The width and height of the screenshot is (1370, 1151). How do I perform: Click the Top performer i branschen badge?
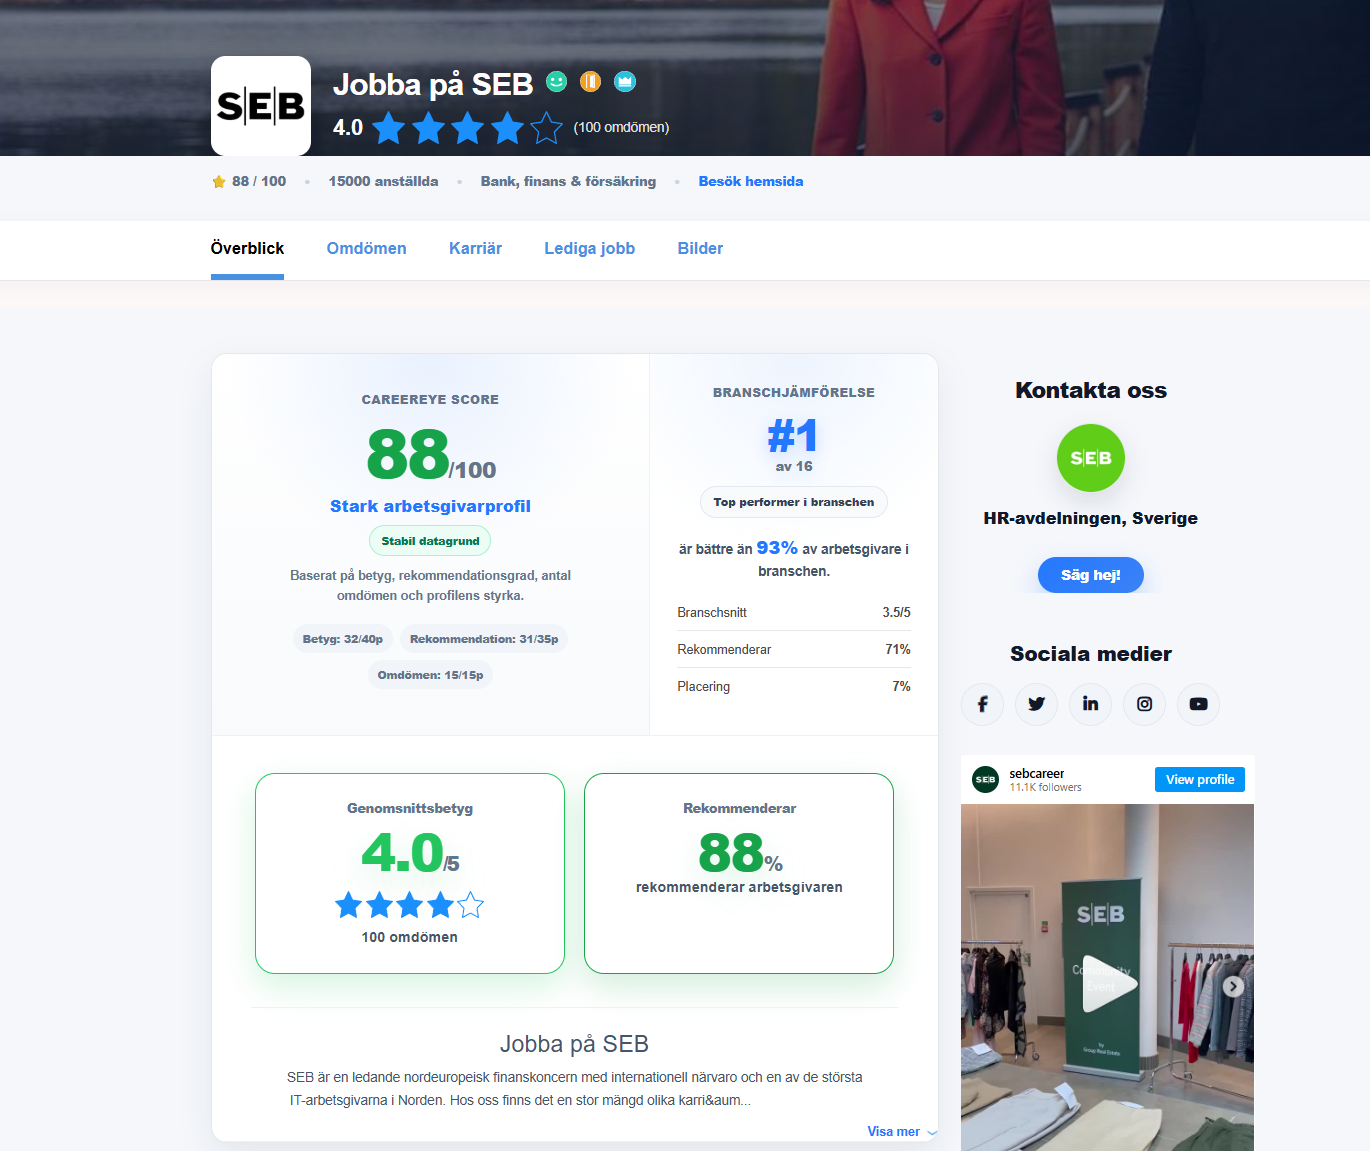(794, 502)
